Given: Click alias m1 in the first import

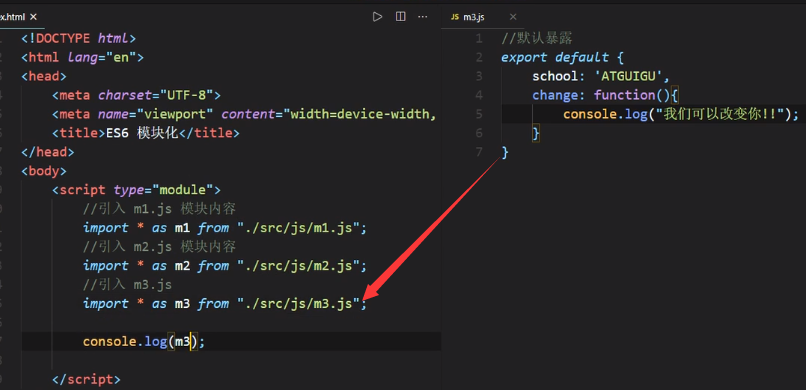Looking at the screenshot, I should click(x=182, y=228).
